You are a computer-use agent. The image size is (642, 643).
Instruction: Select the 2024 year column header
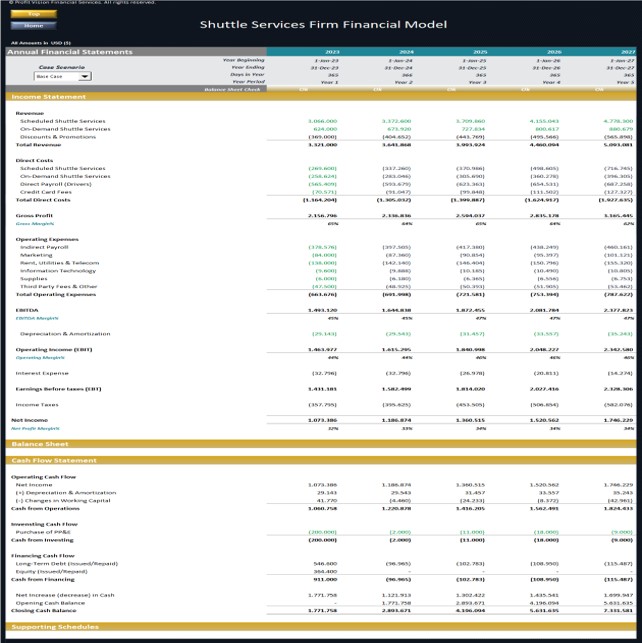(406, 52)
